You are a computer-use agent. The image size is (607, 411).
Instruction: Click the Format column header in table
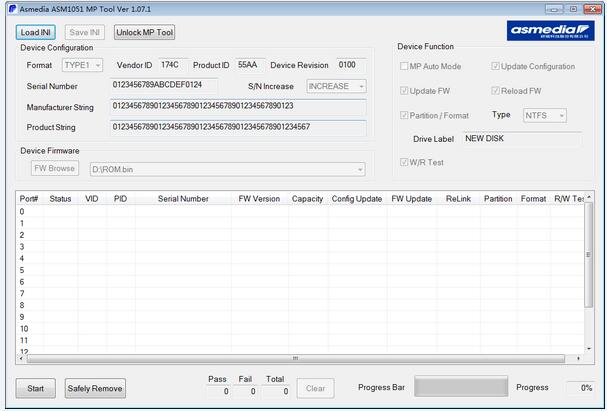click(x=533, y=199)
